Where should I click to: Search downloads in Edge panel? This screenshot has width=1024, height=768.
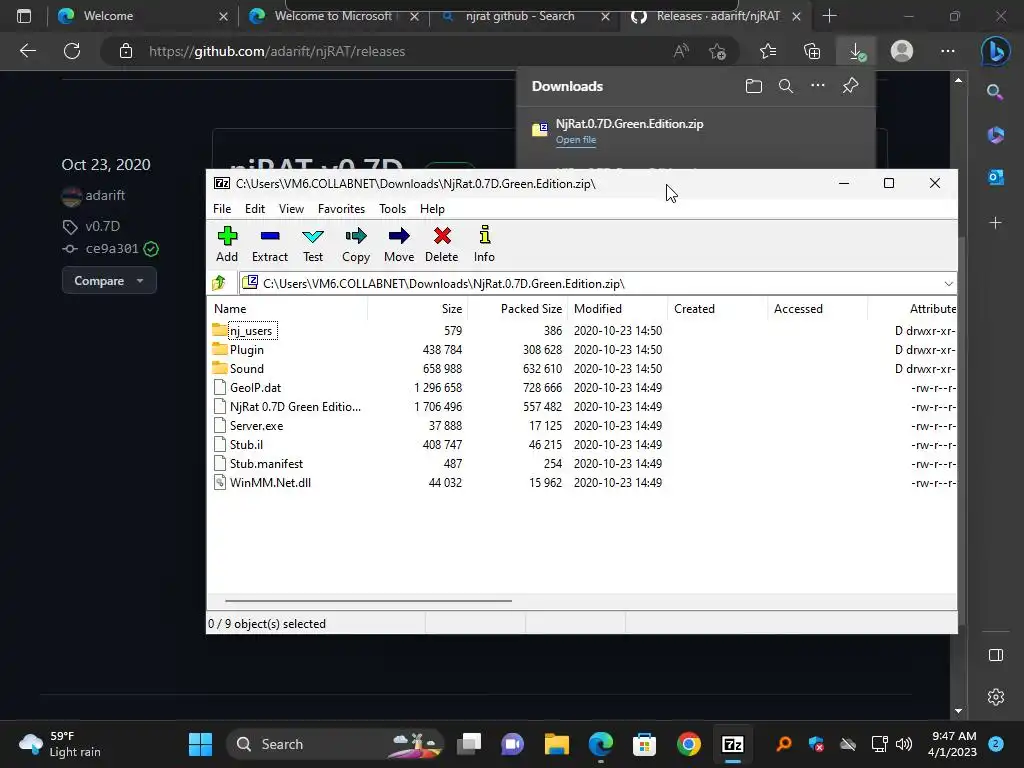click(786, 86)
